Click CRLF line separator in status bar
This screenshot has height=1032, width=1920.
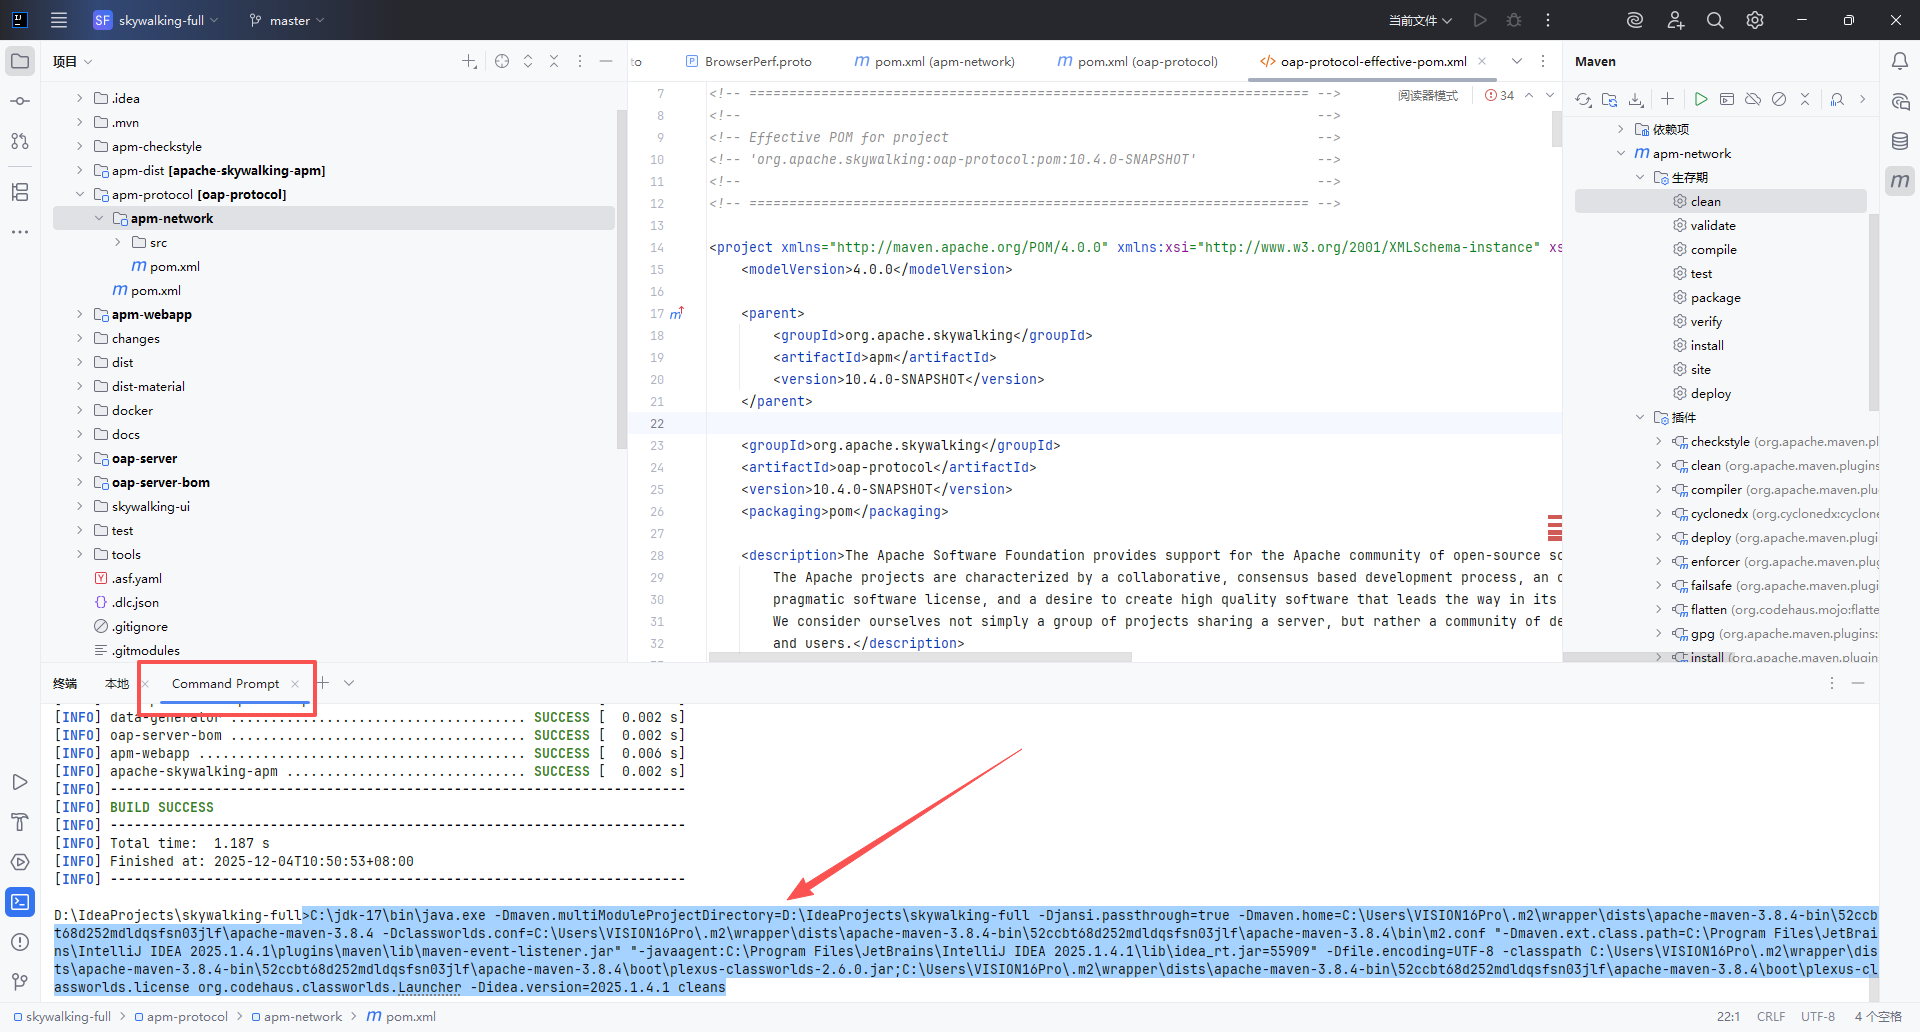tap(1771, 1016)
